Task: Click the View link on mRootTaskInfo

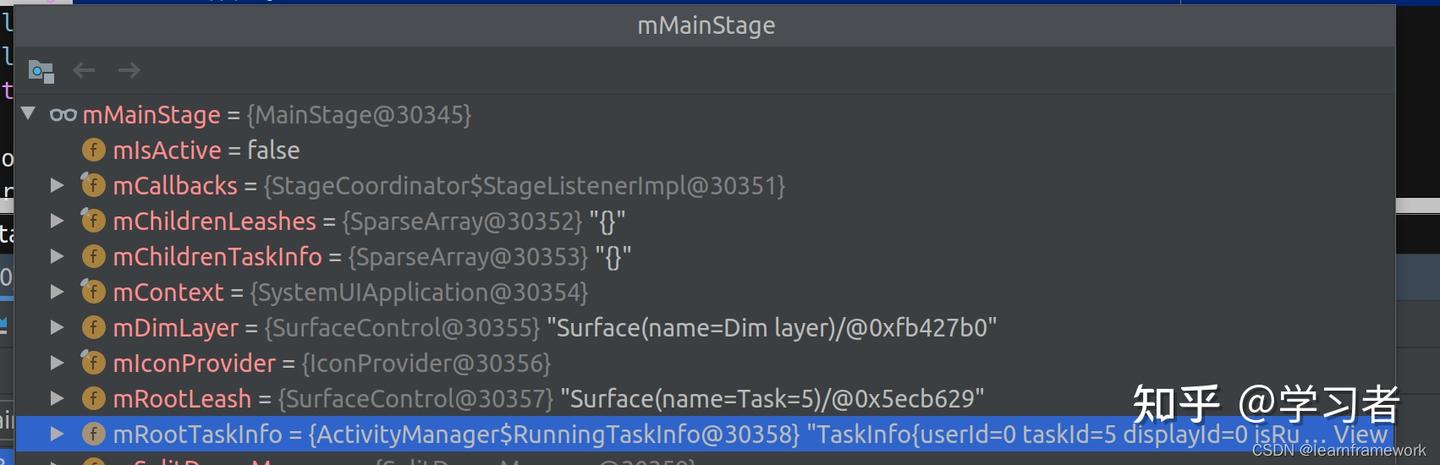Action: click(x=1360, y=434)
